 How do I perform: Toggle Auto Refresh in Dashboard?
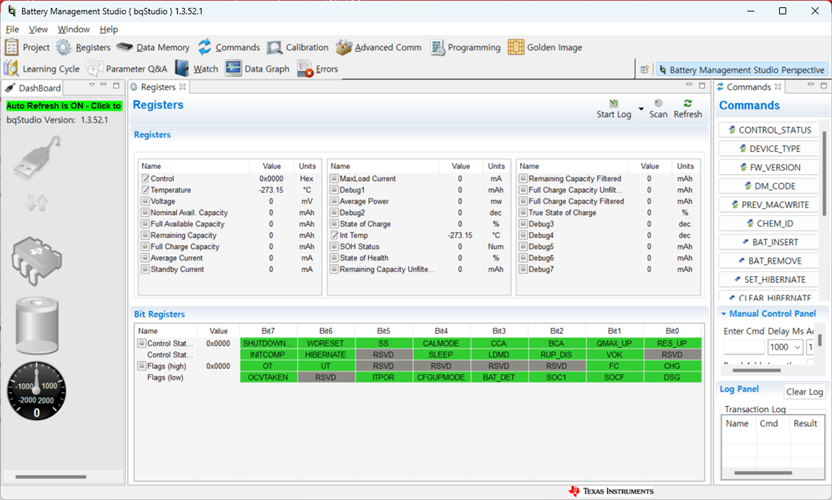(x=64, y=106)
